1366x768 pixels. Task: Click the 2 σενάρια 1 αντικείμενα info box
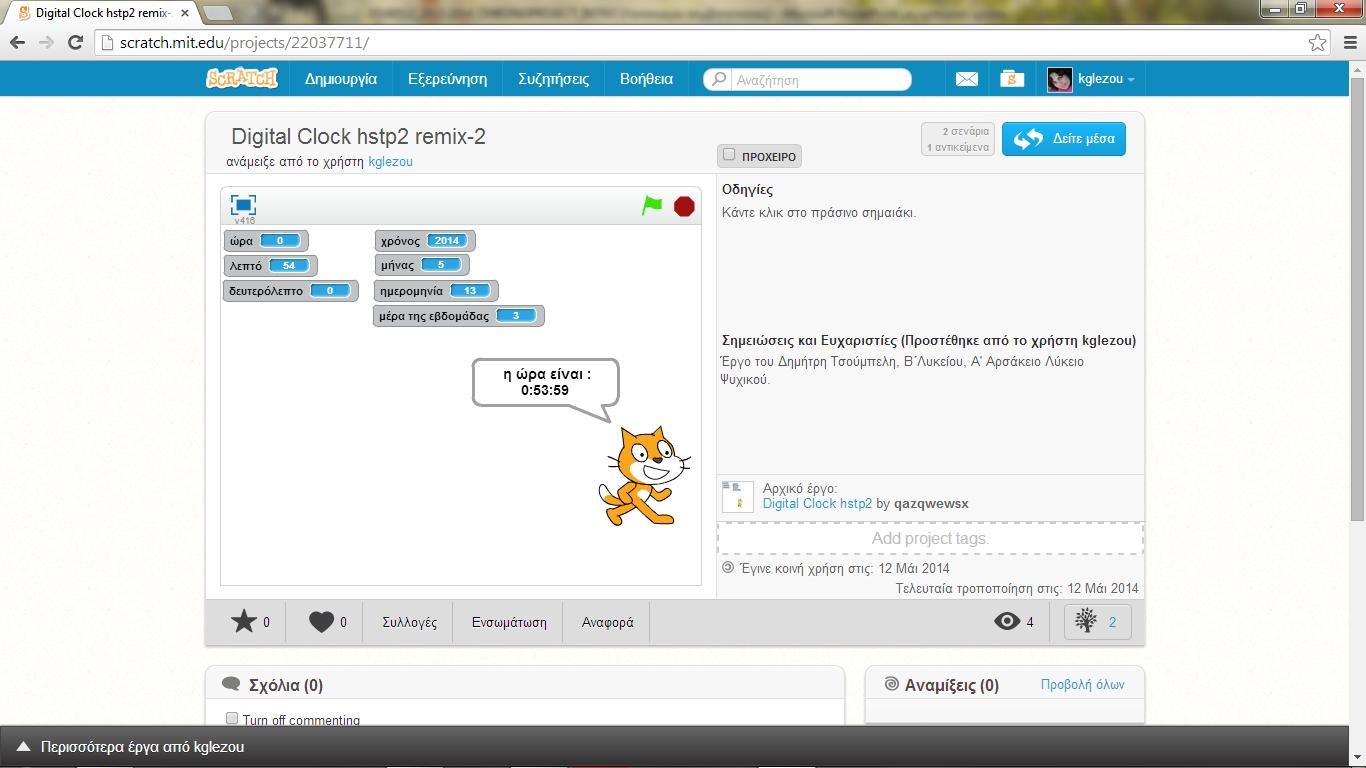tap(958, 139)
